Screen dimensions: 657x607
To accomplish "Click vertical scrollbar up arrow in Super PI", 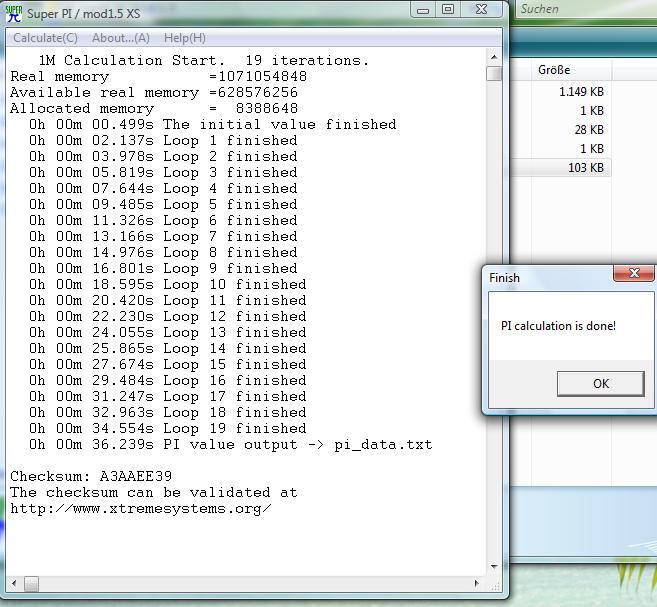I will (x=494, y=57).
